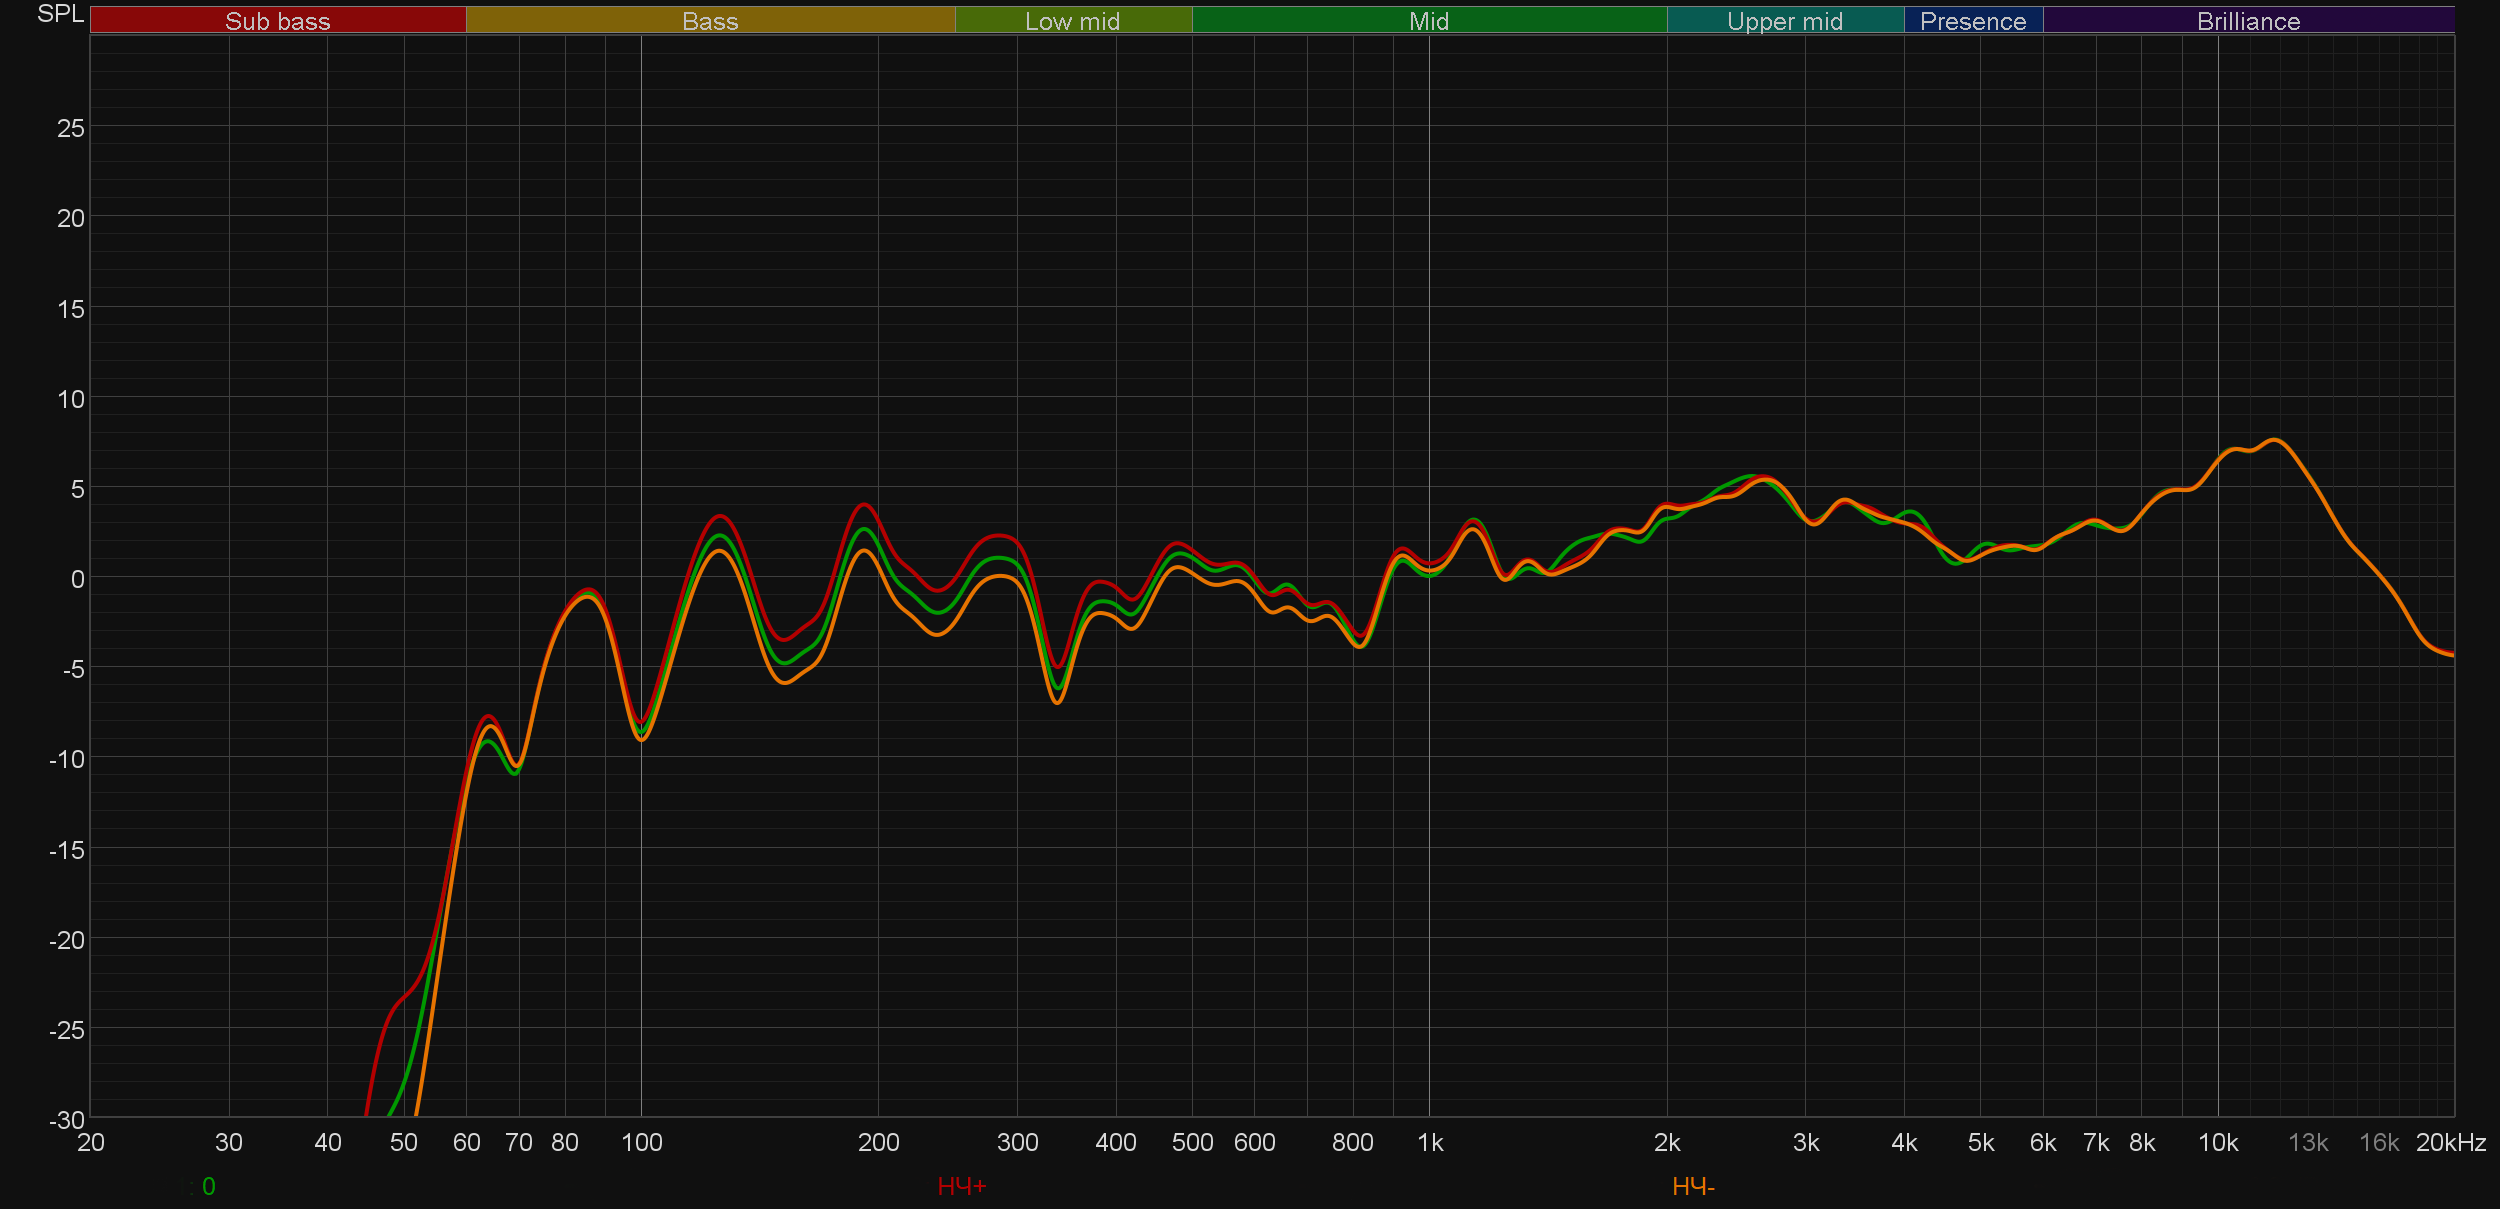Click the -30 dB SPL axis label
This screenshot has height=1209, width=2500.
66,1120
